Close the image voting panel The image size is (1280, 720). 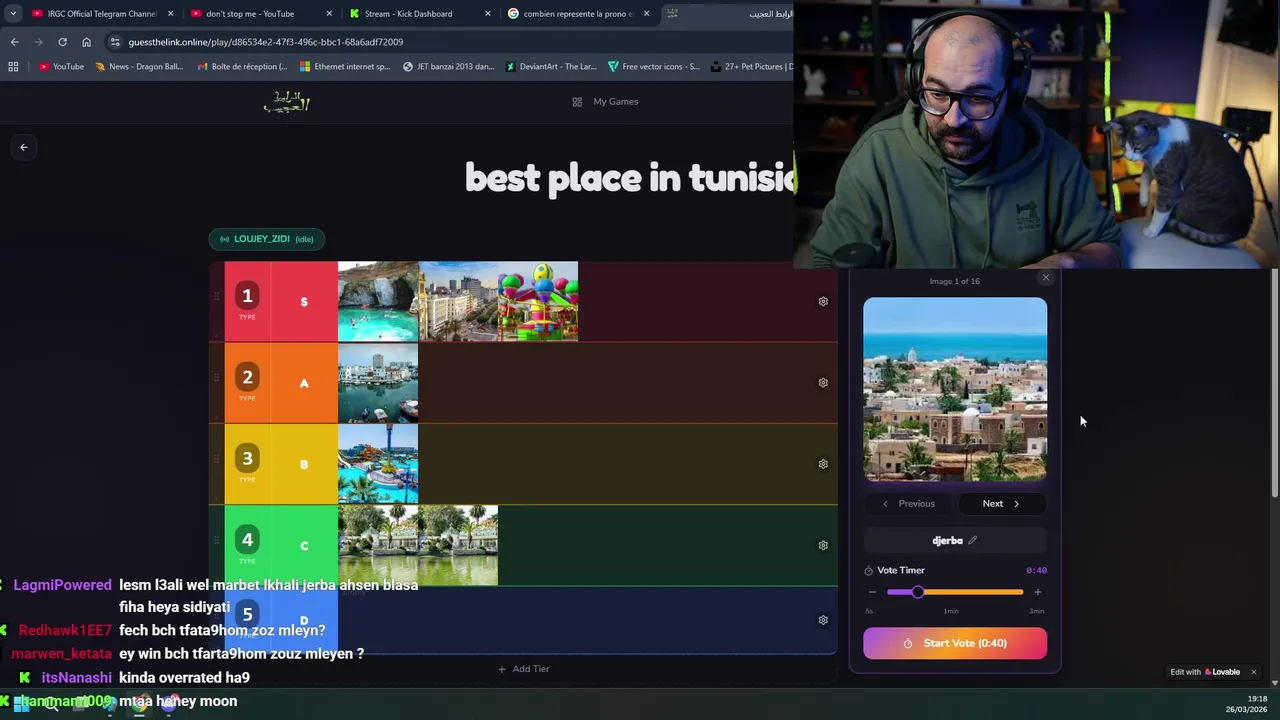point(1046,278)
